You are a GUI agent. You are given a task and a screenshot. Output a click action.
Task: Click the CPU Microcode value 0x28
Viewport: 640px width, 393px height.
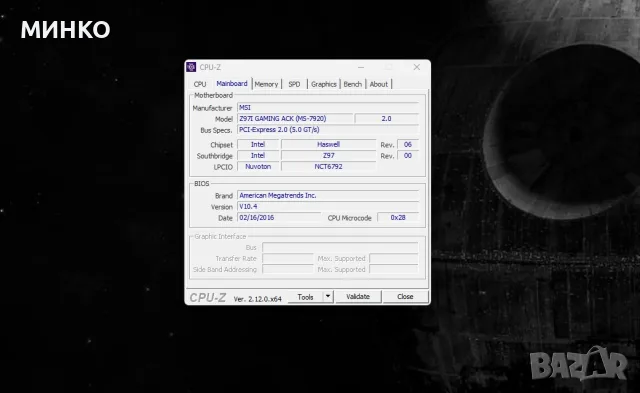coord(398,218)
